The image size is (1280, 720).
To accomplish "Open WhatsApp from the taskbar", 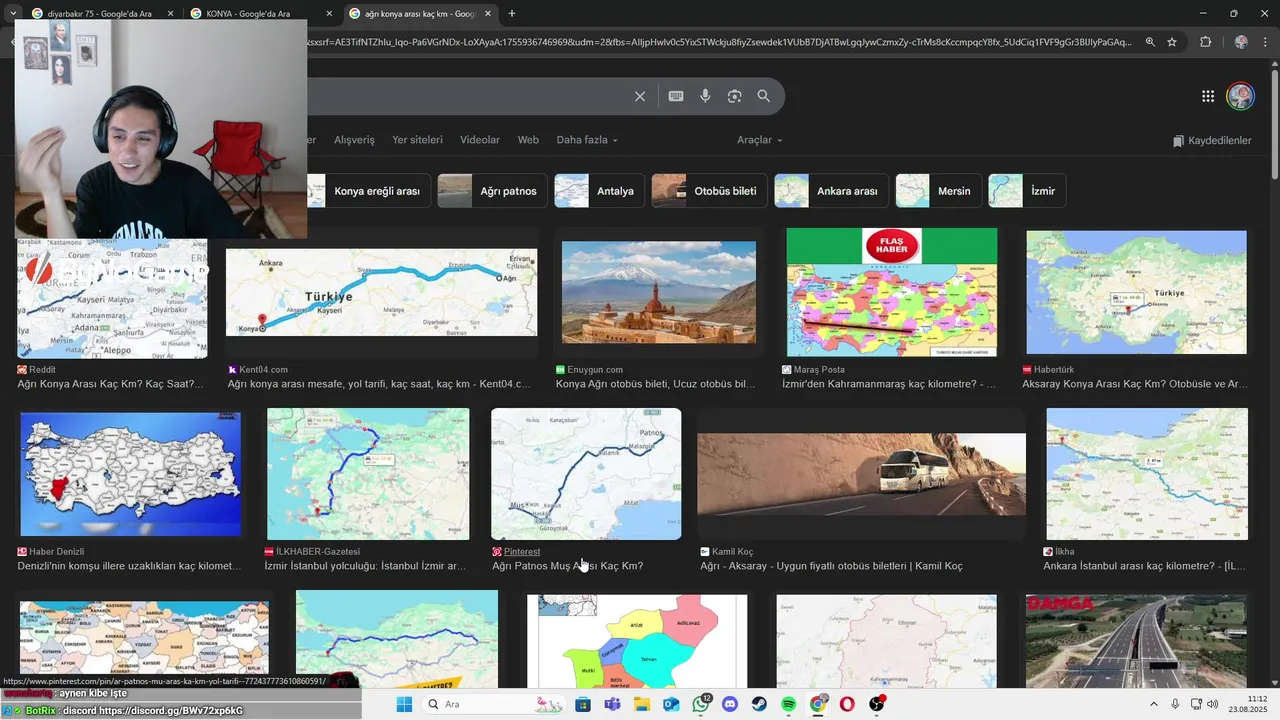I will (x=701, y=704).
